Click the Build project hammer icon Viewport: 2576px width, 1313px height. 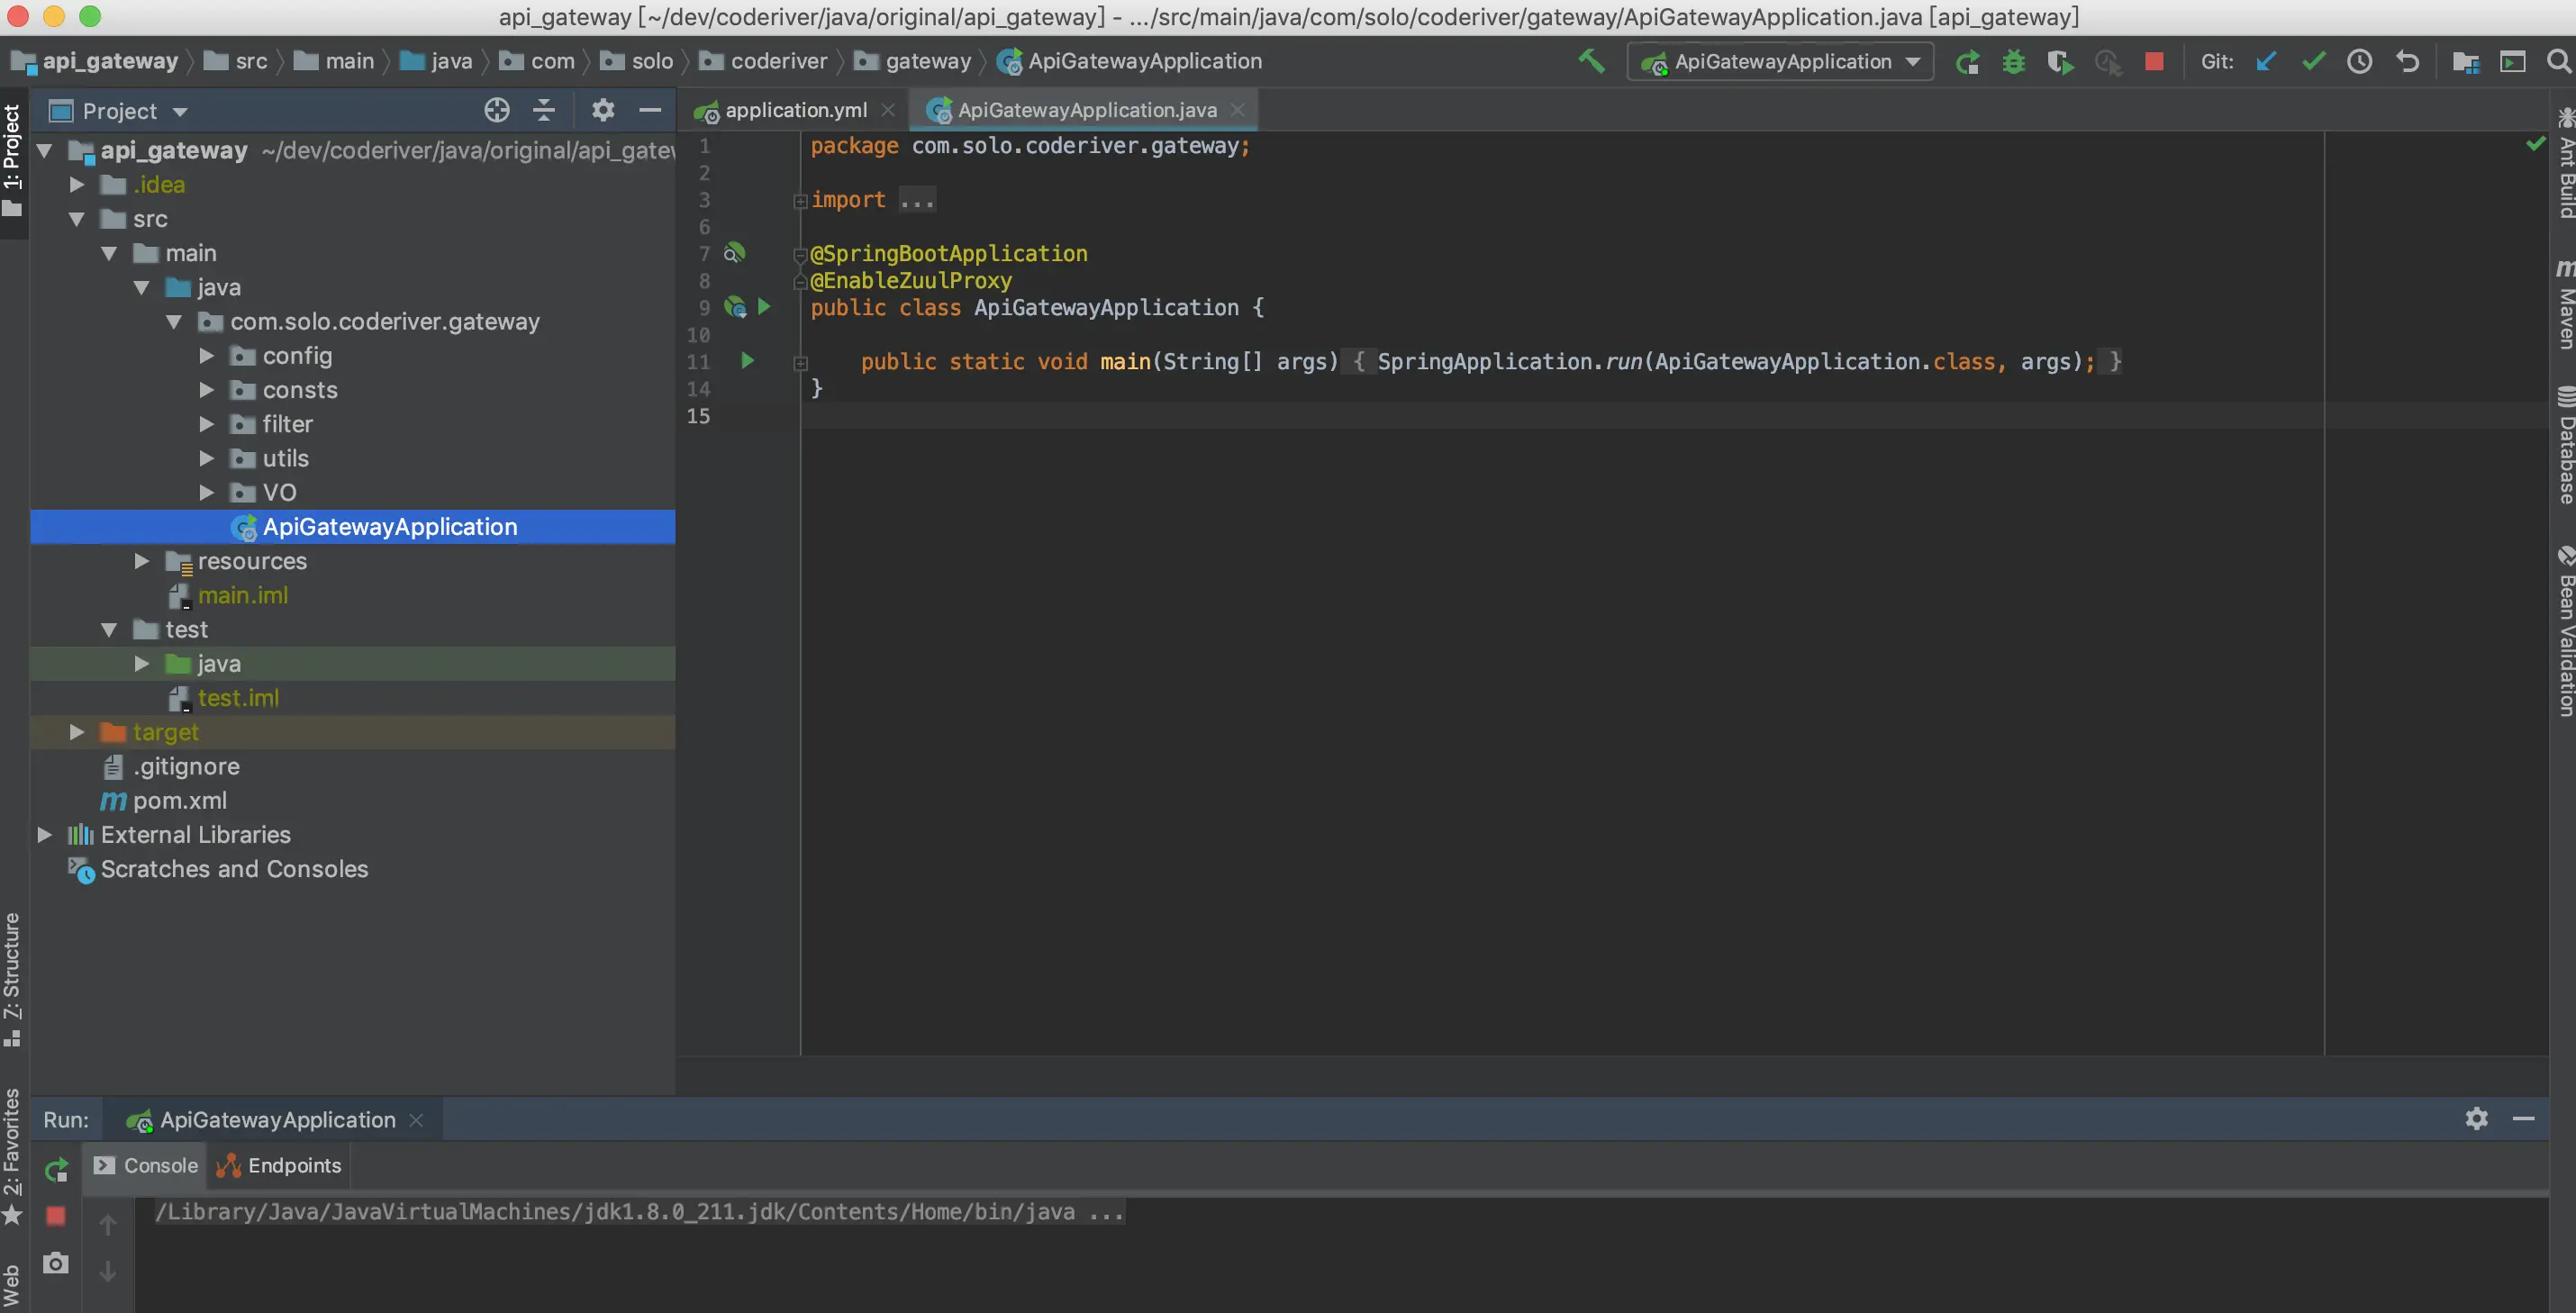1591,61
